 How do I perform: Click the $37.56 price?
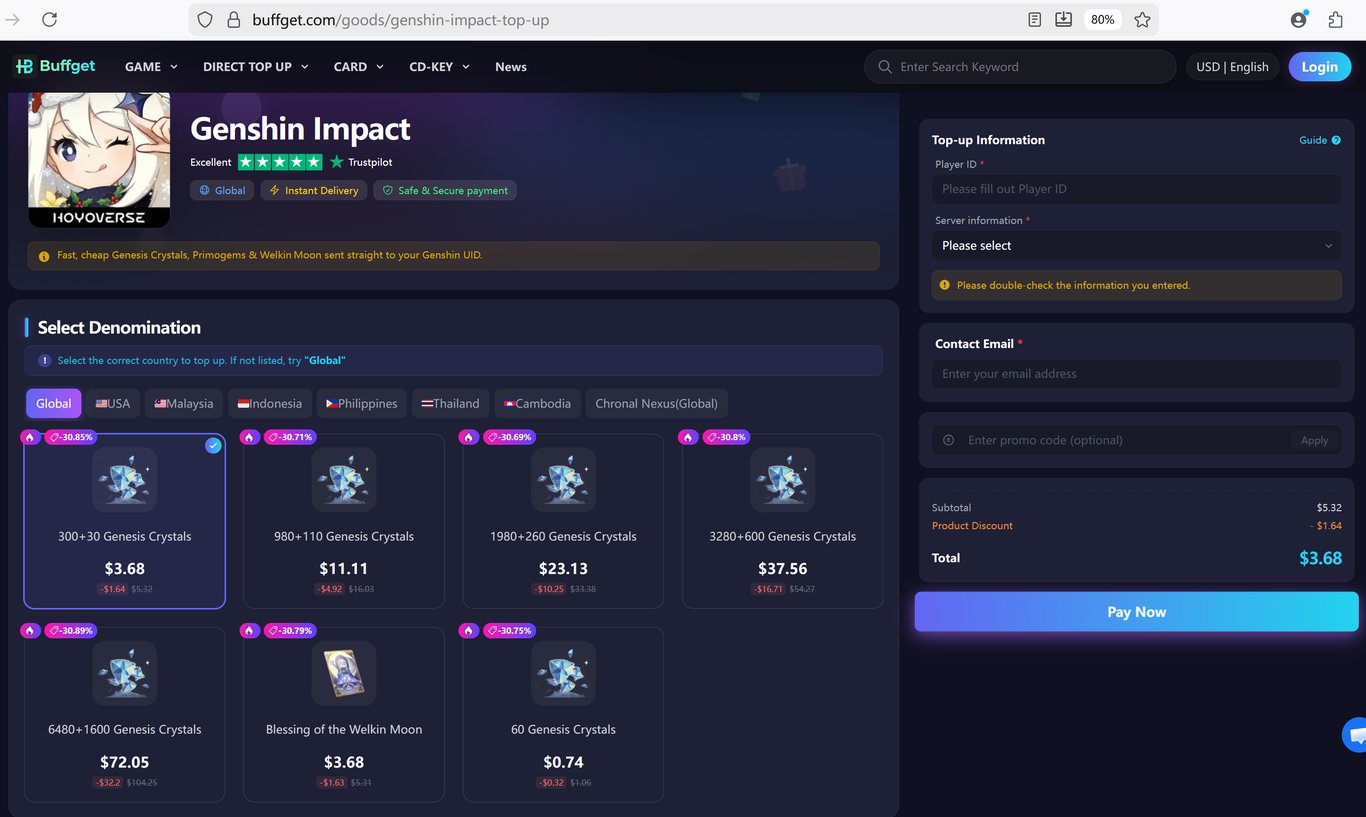pos(782,569)
